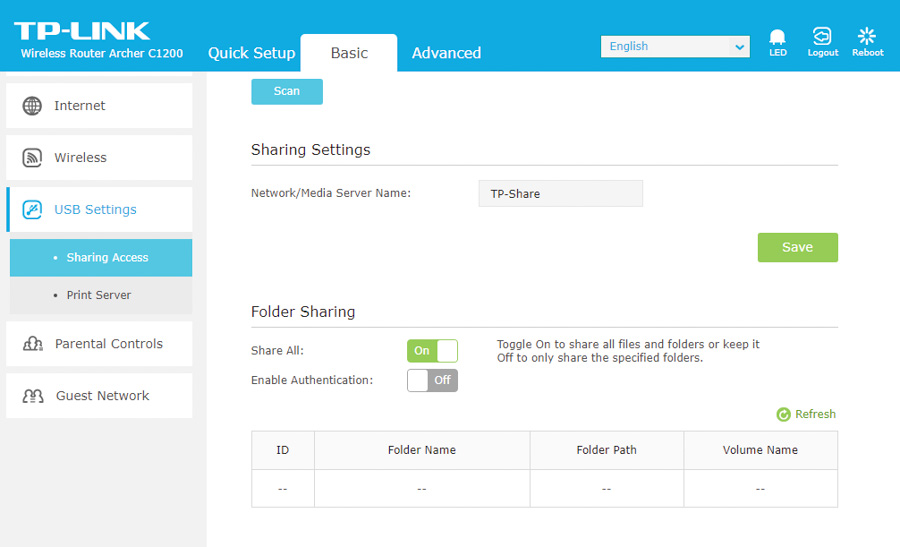Click the Guest Network people icon
Image resolution: width=900 pixels, height=547 pixels.
pos(33,396)
